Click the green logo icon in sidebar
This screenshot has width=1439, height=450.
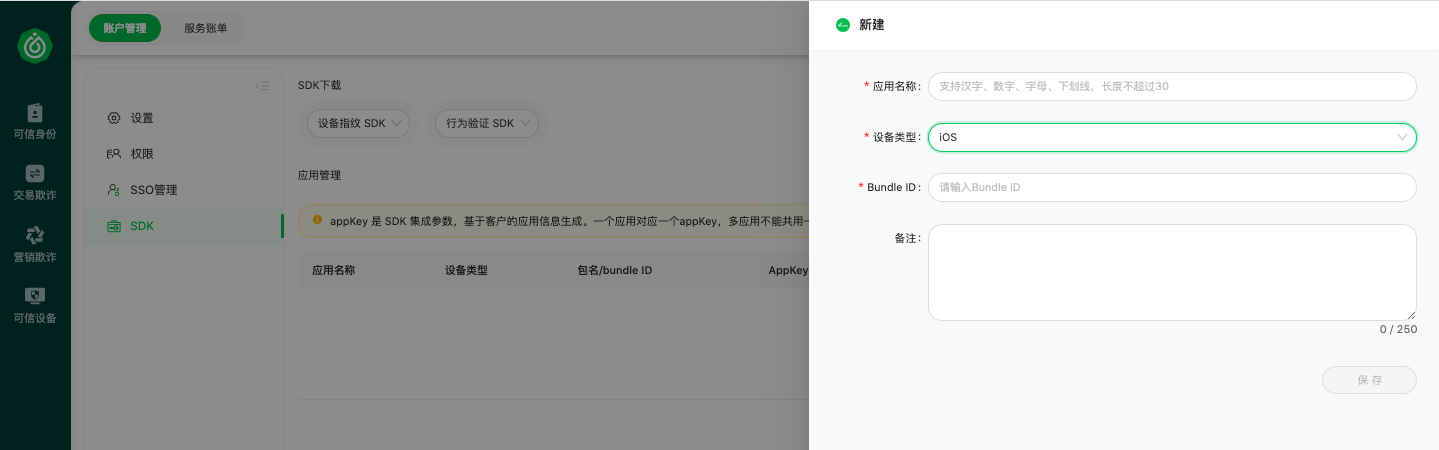(35, 46)
